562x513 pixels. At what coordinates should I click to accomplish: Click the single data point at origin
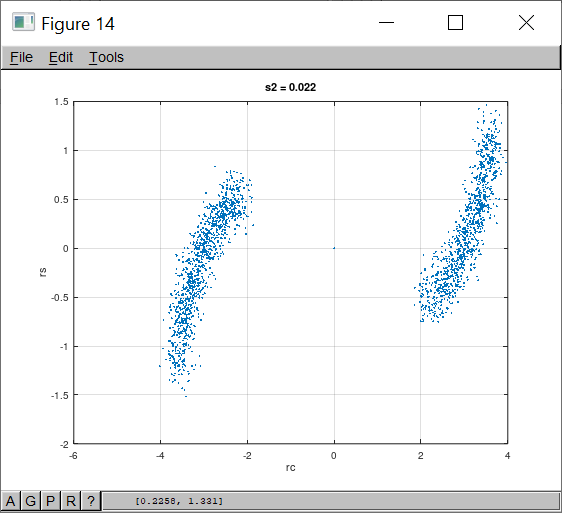click(334, 248)
